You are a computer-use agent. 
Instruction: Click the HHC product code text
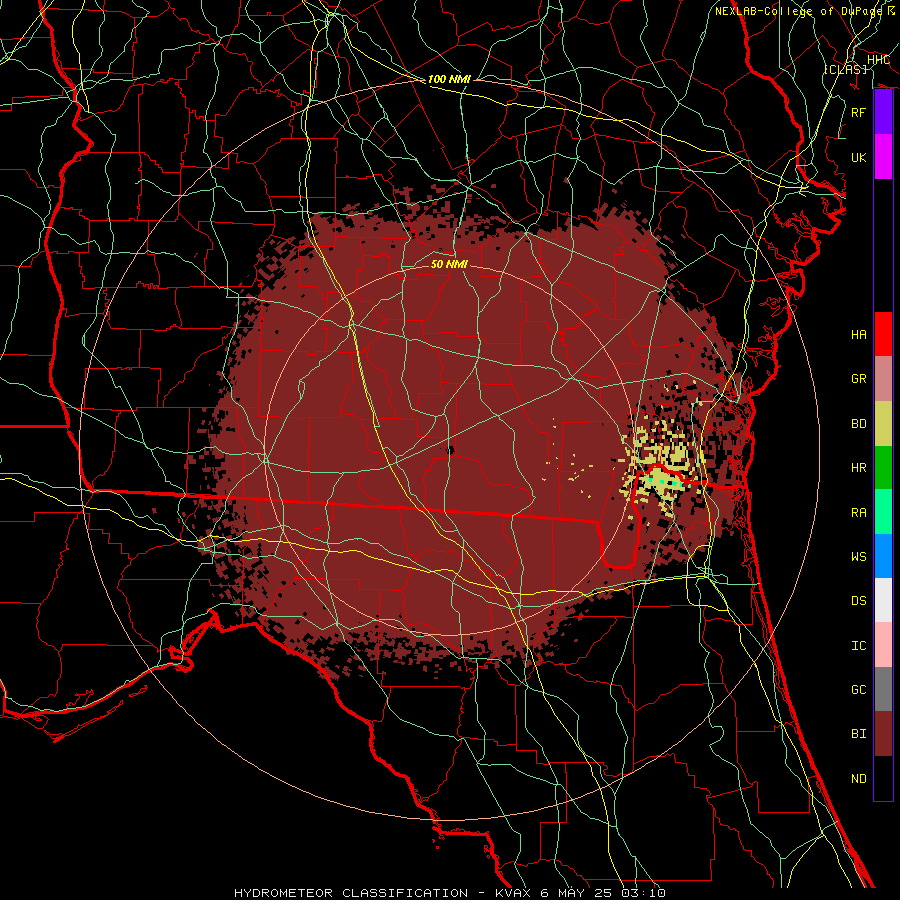878,59
